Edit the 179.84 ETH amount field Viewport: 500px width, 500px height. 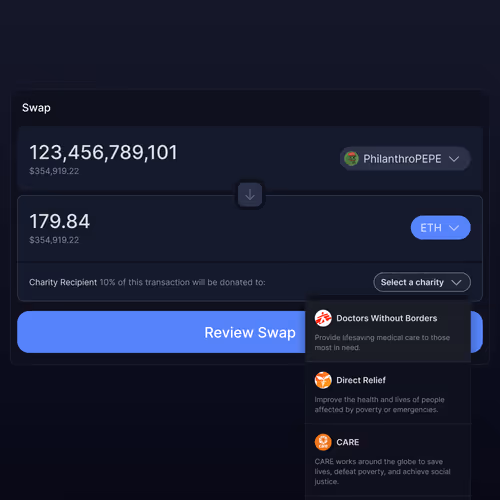coord(60,221)
